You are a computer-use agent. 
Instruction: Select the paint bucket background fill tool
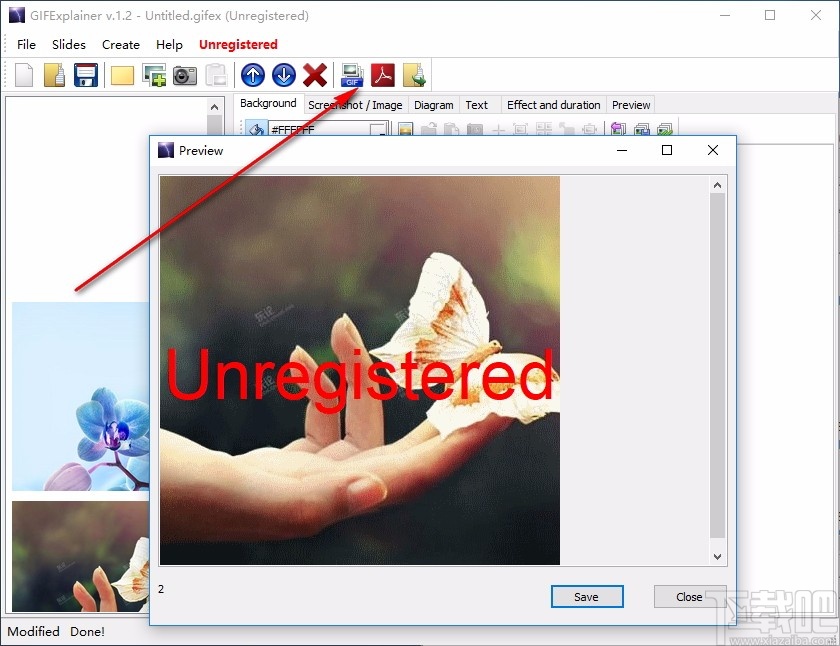[256, 129]
